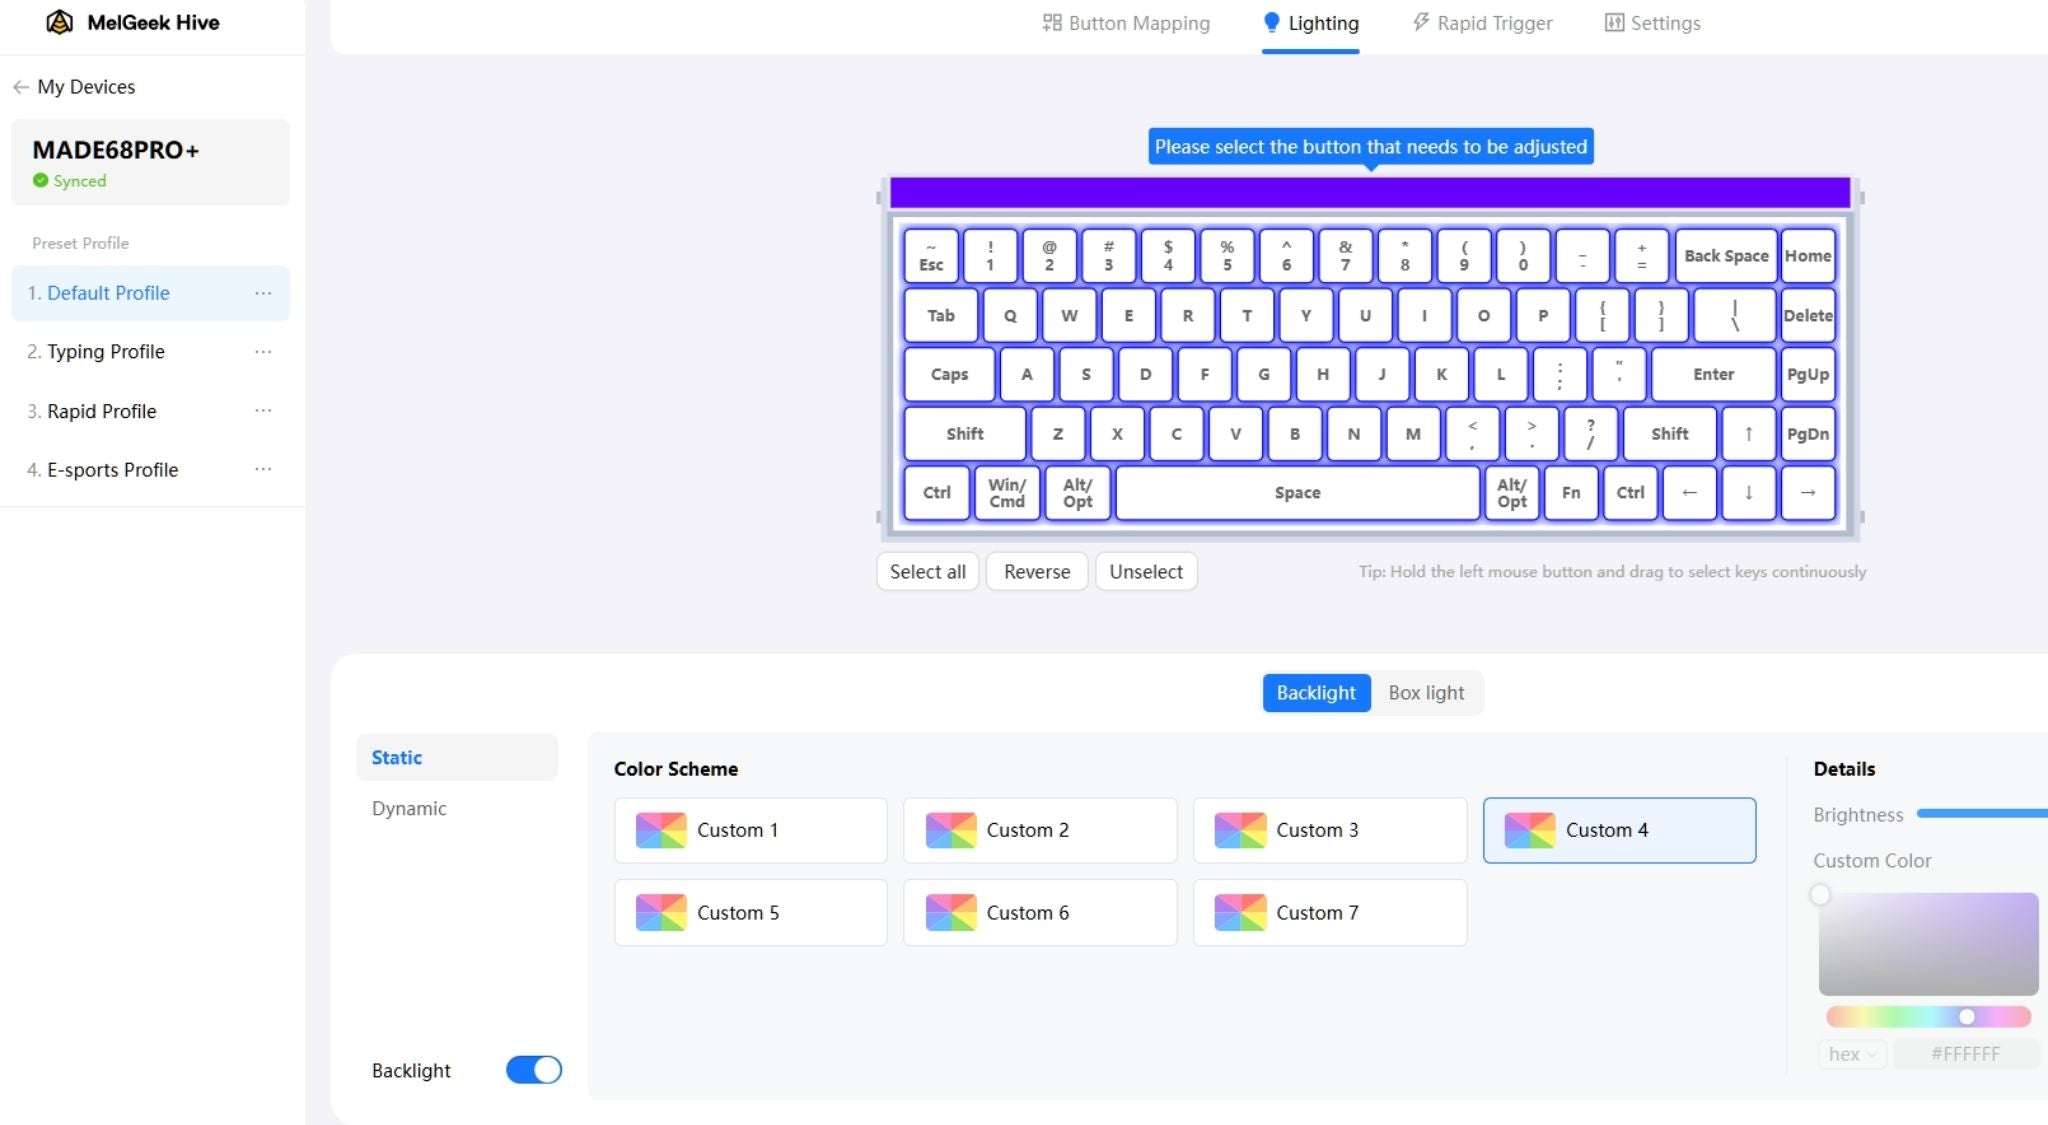Select the Lighting tab
The height and width of the screenshot is (1125, 2048).
click(1311, 23)
